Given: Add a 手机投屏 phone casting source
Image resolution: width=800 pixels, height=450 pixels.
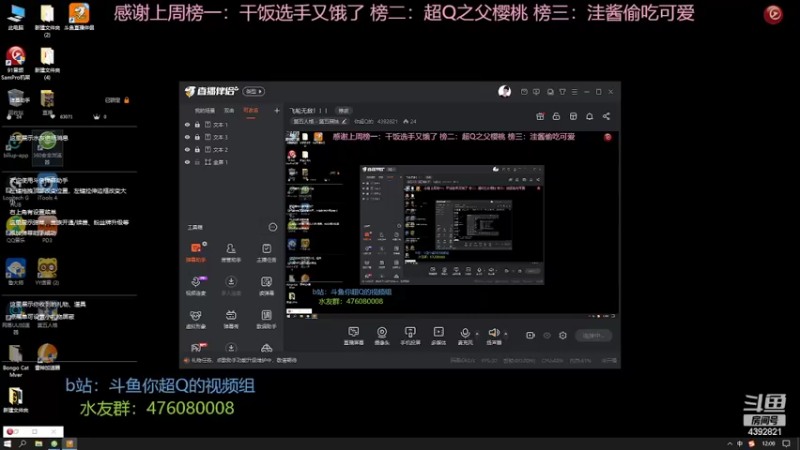Looking at the screenshot, I should pyautogui.click(x=410, y=336).
